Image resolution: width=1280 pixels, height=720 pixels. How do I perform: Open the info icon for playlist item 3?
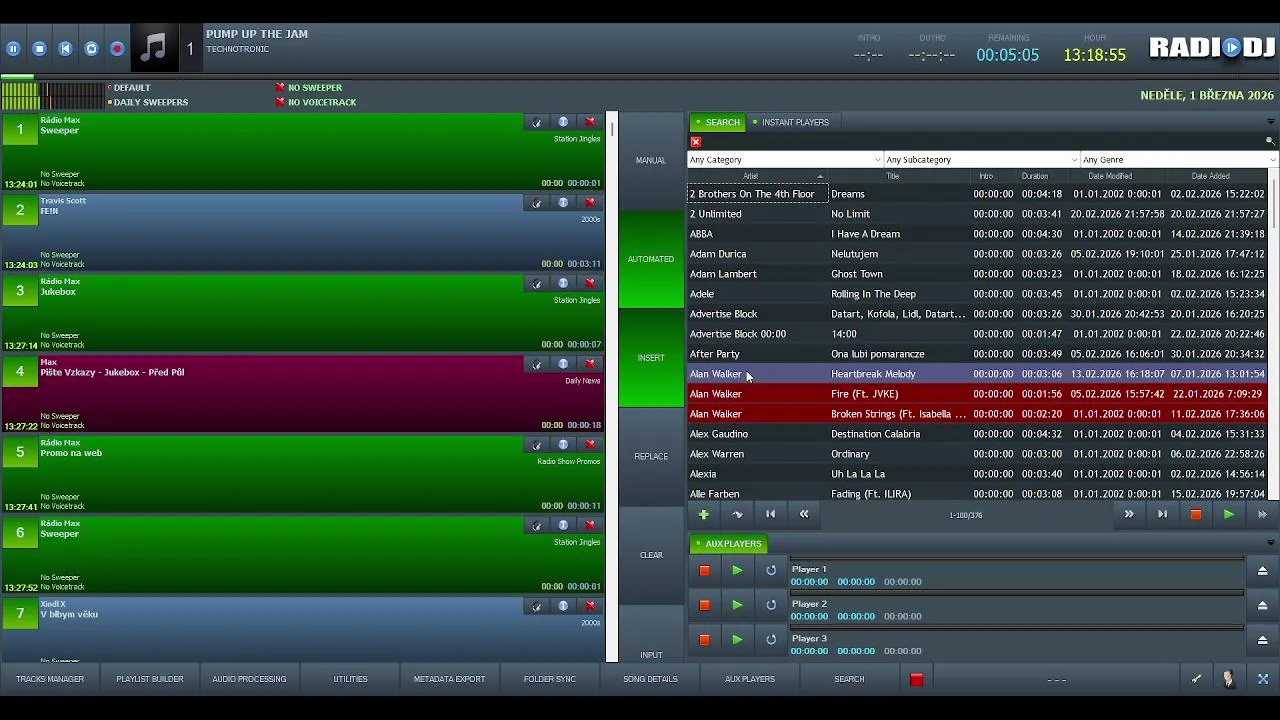[x=563, y=283]
